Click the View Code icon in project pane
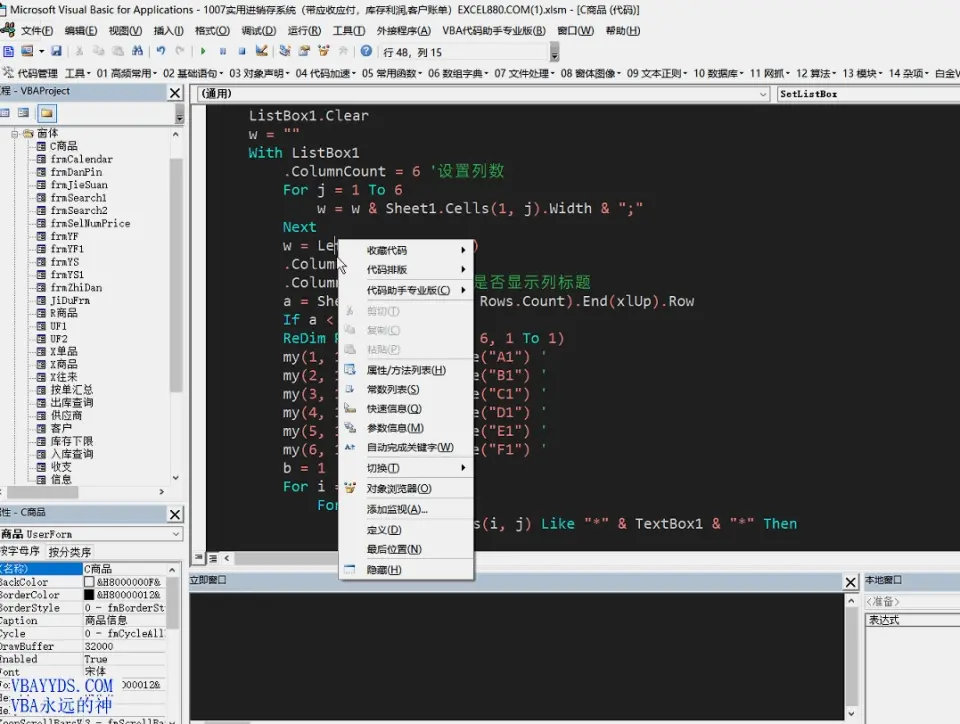 pyautogui.click(x=5, y=113)
